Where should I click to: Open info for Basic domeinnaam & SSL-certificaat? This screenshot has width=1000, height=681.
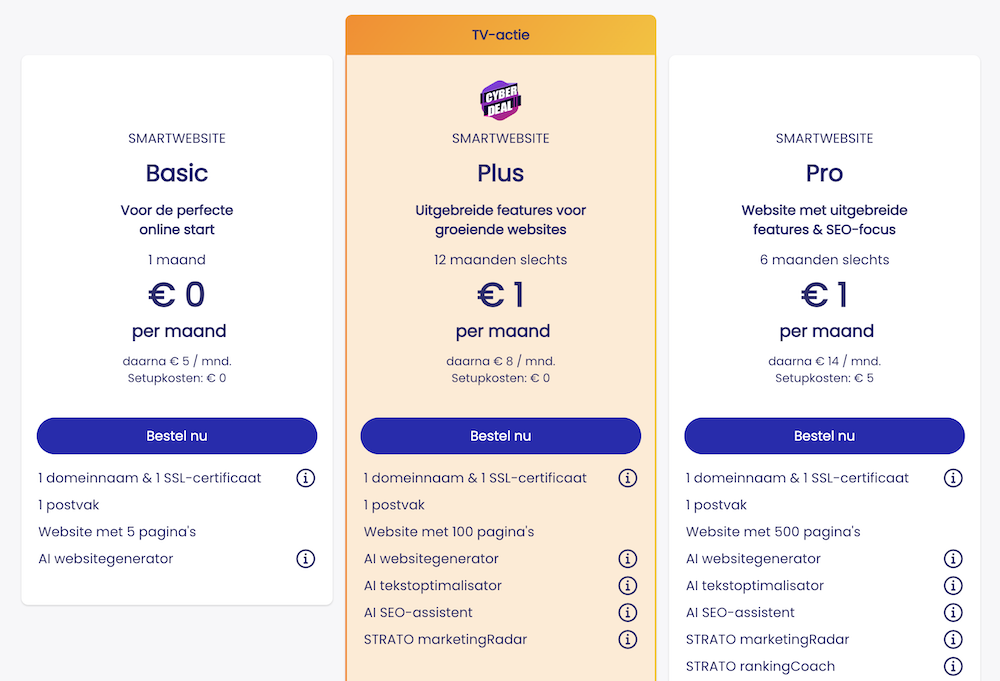click(x=305, y=478)
